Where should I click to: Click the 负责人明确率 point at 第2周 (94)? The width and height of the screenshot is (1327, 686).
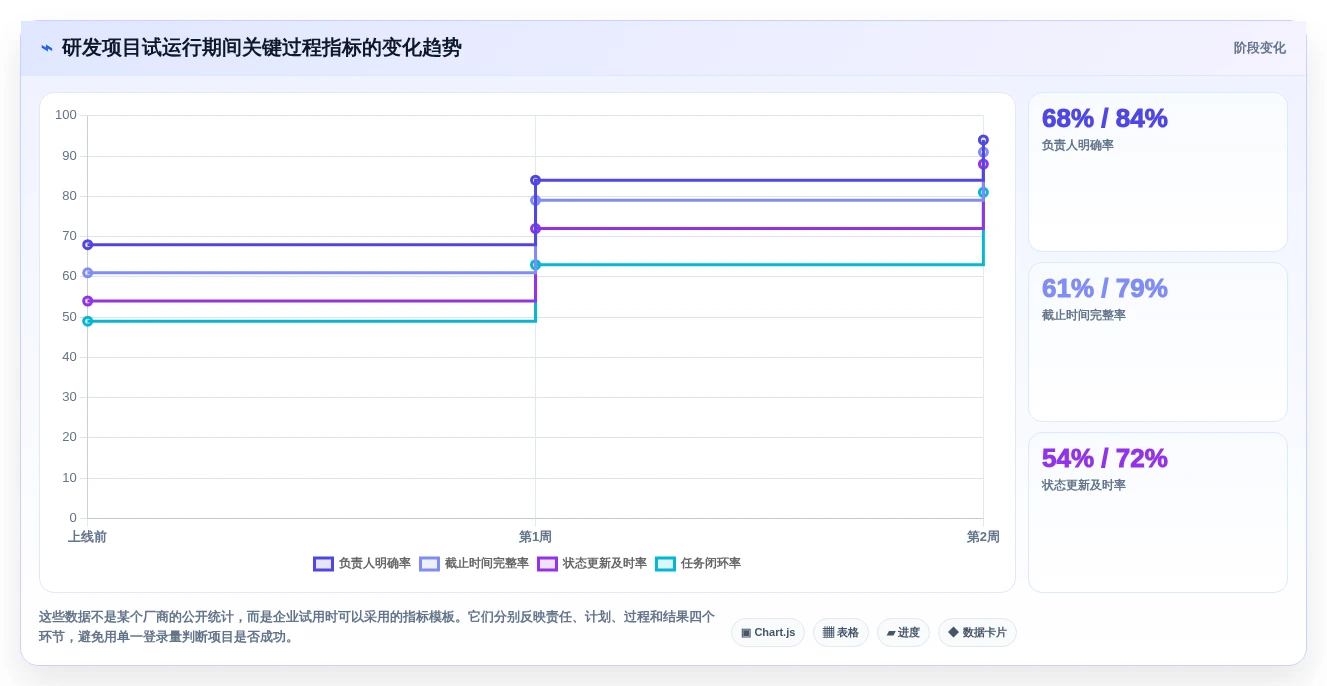click(x=983, y=140)
